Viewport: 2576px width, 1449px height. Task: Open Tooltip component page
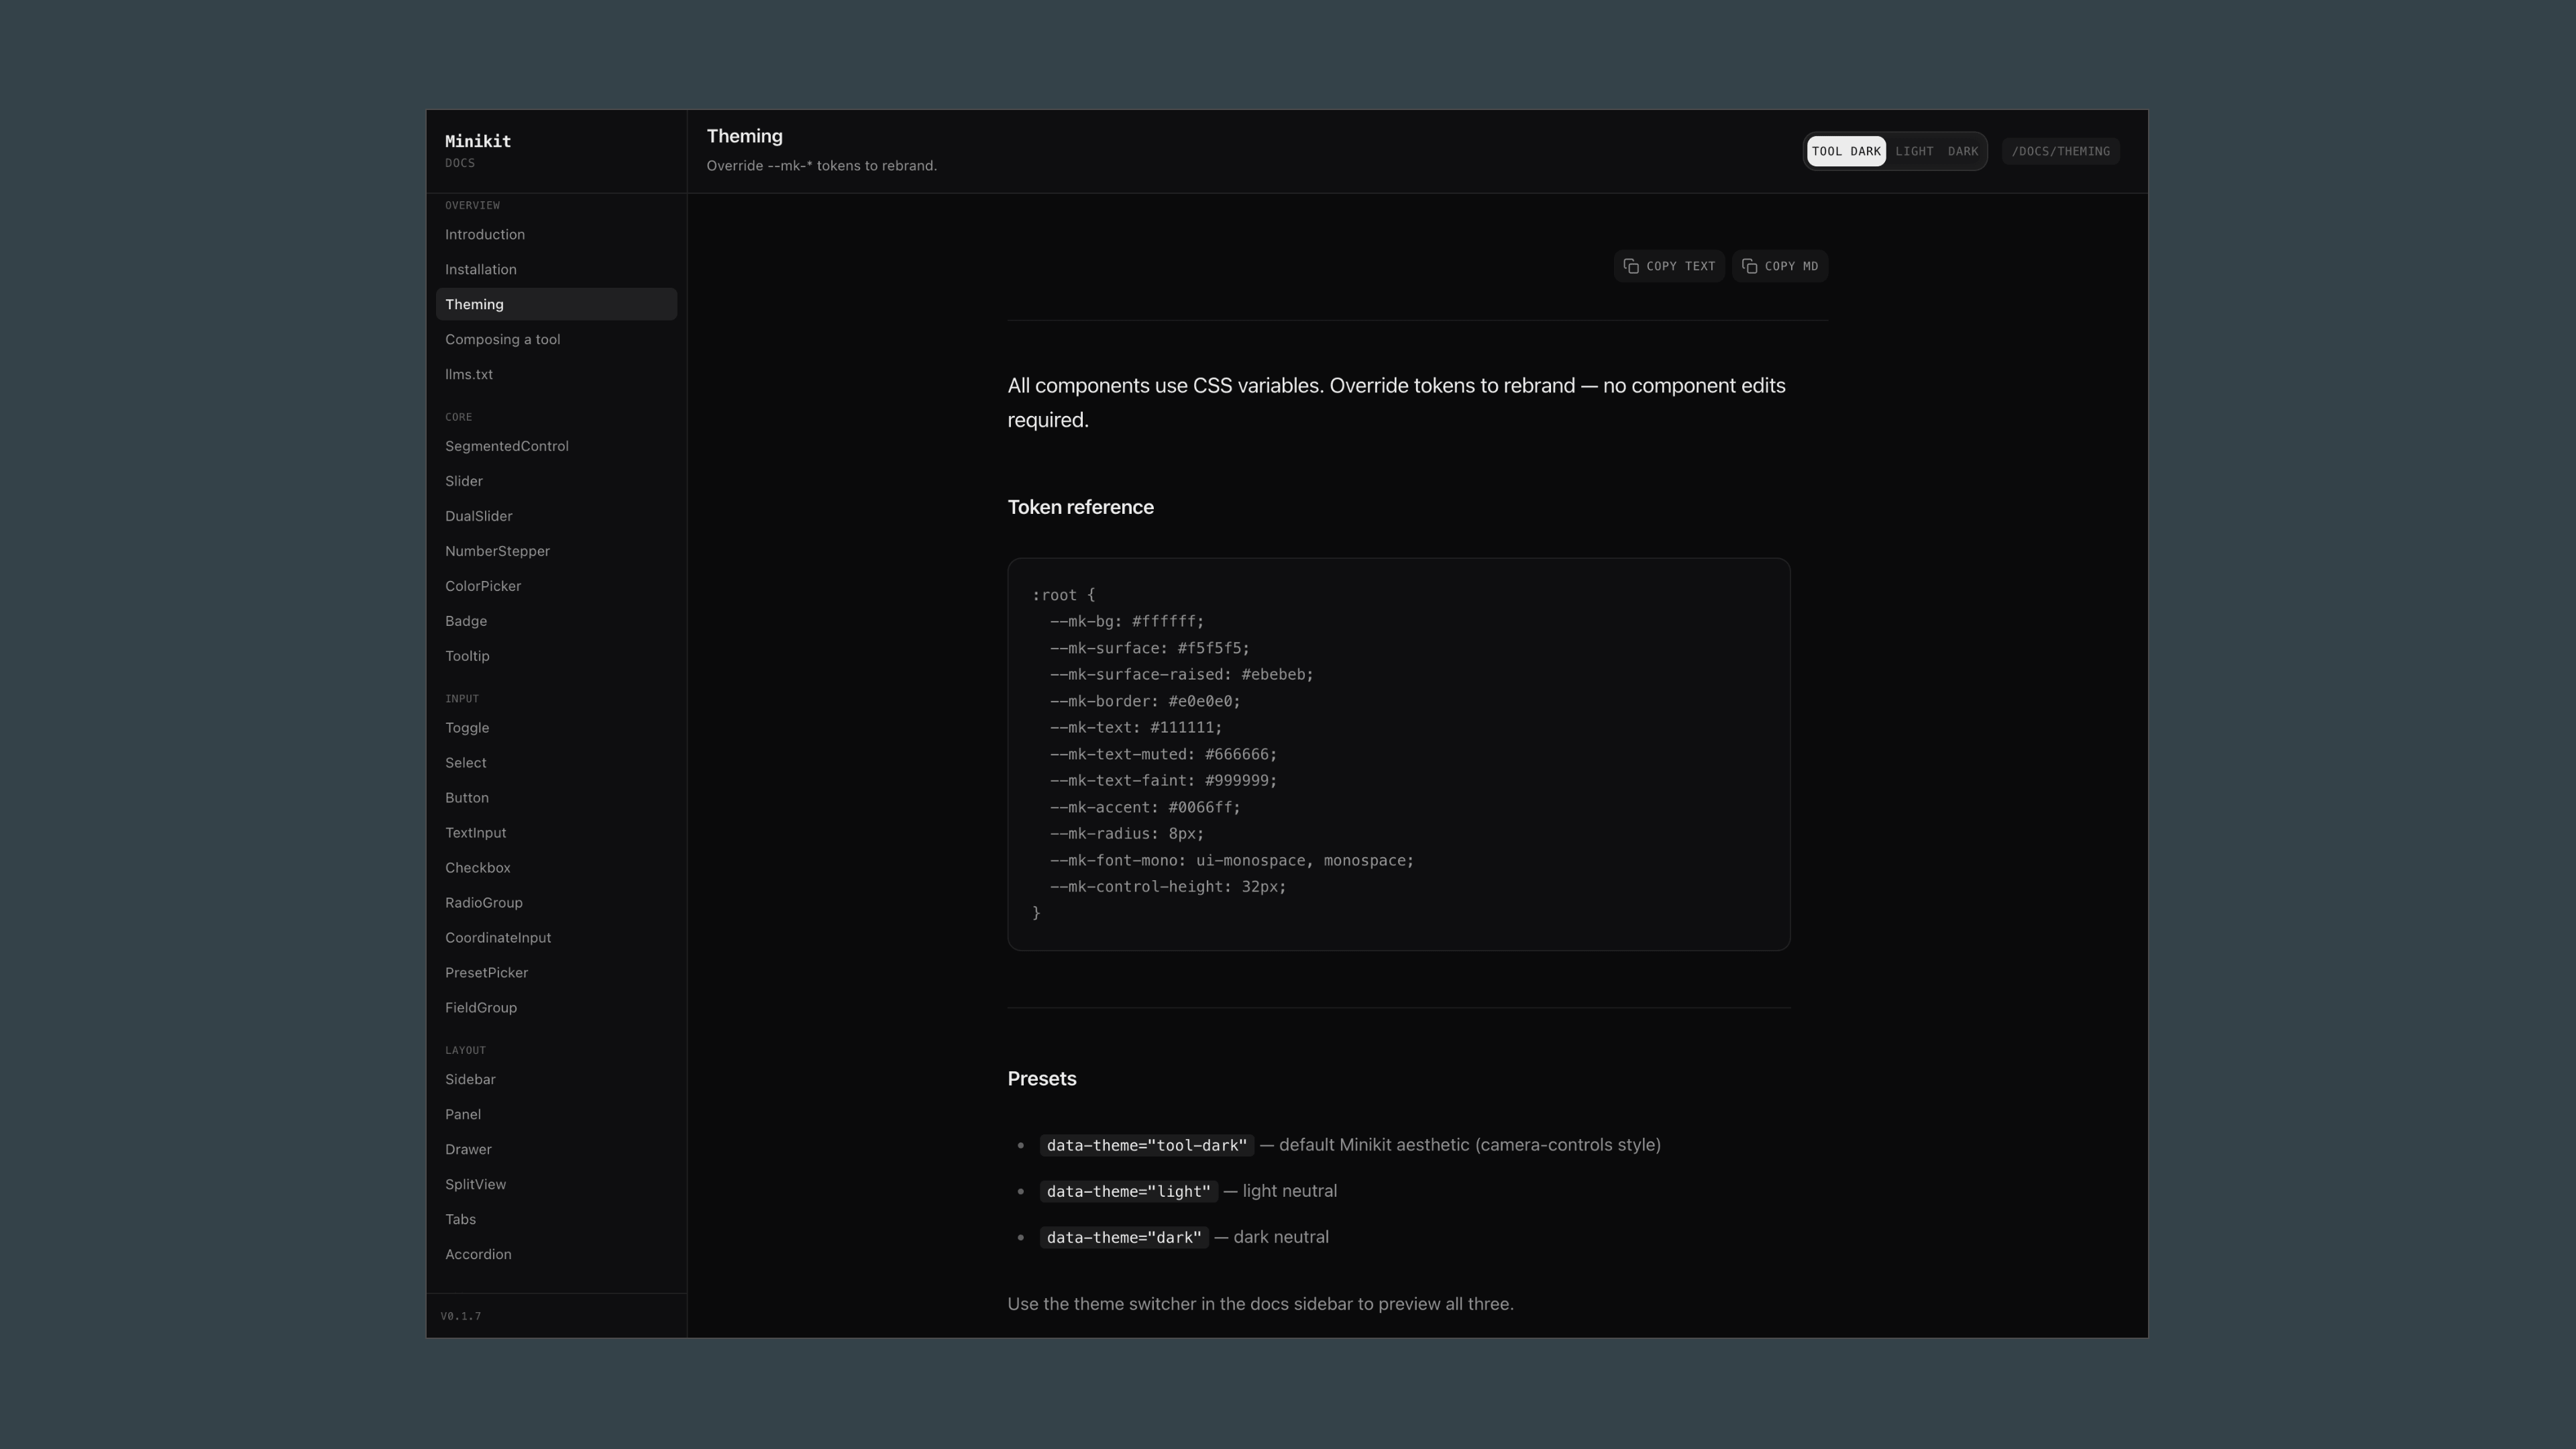556,656
